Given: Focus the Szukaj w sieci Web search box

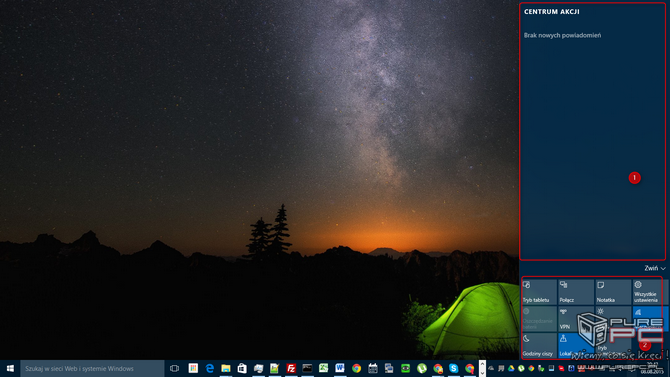Looking at the screenshot, I should click(92, 368).
